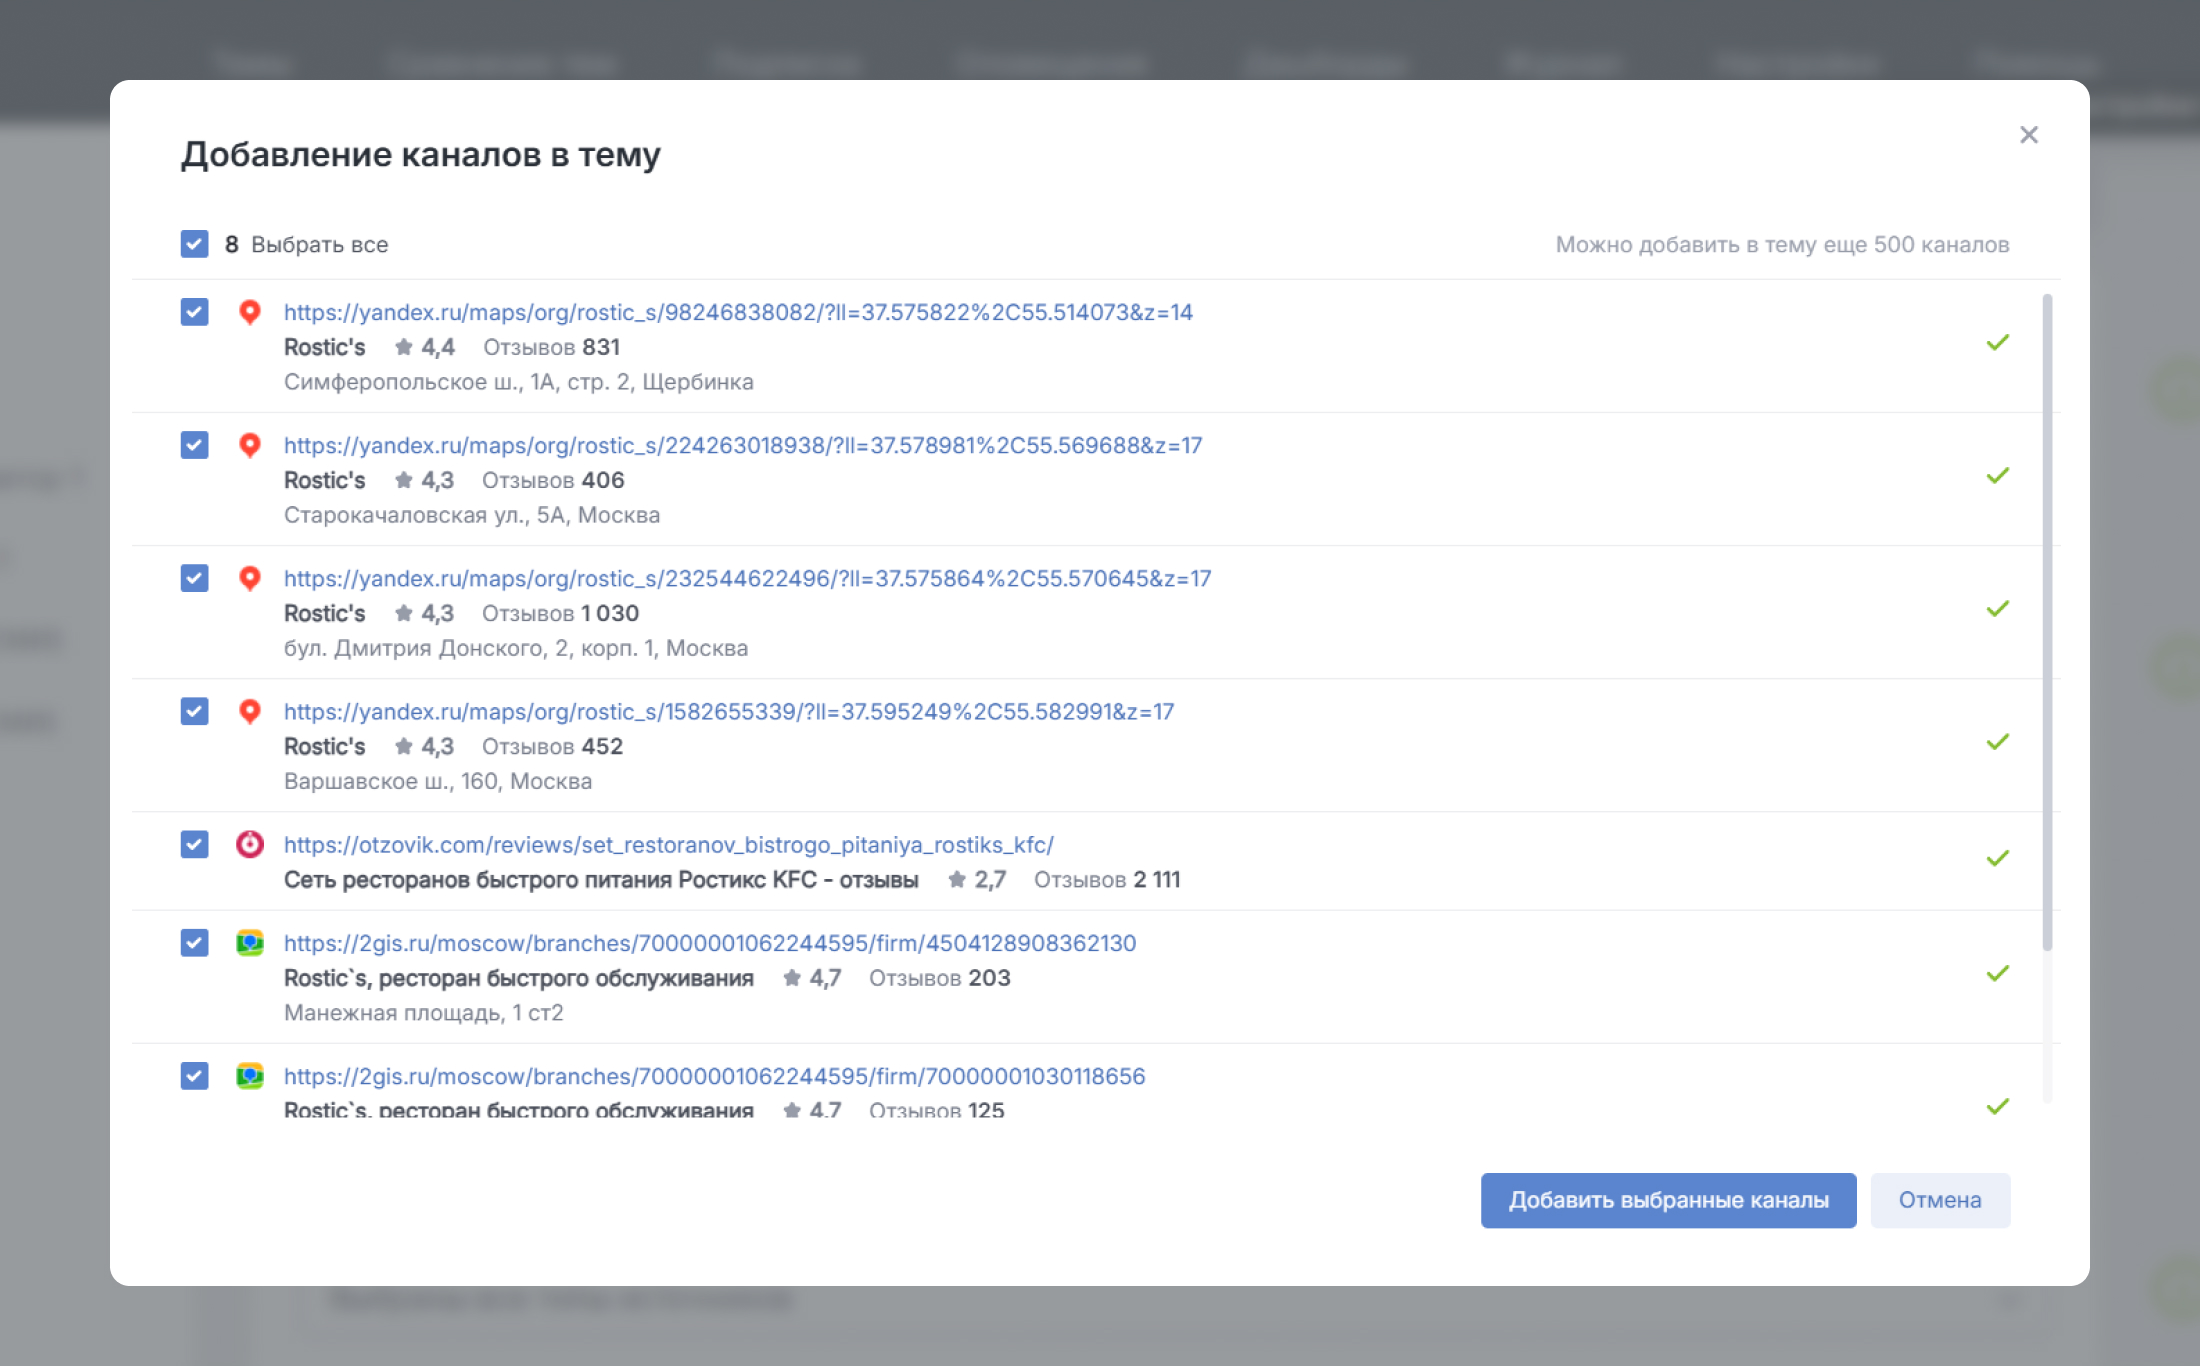Click 2GIS icon for firm 70000001030118656 row

pos(250,1076)
